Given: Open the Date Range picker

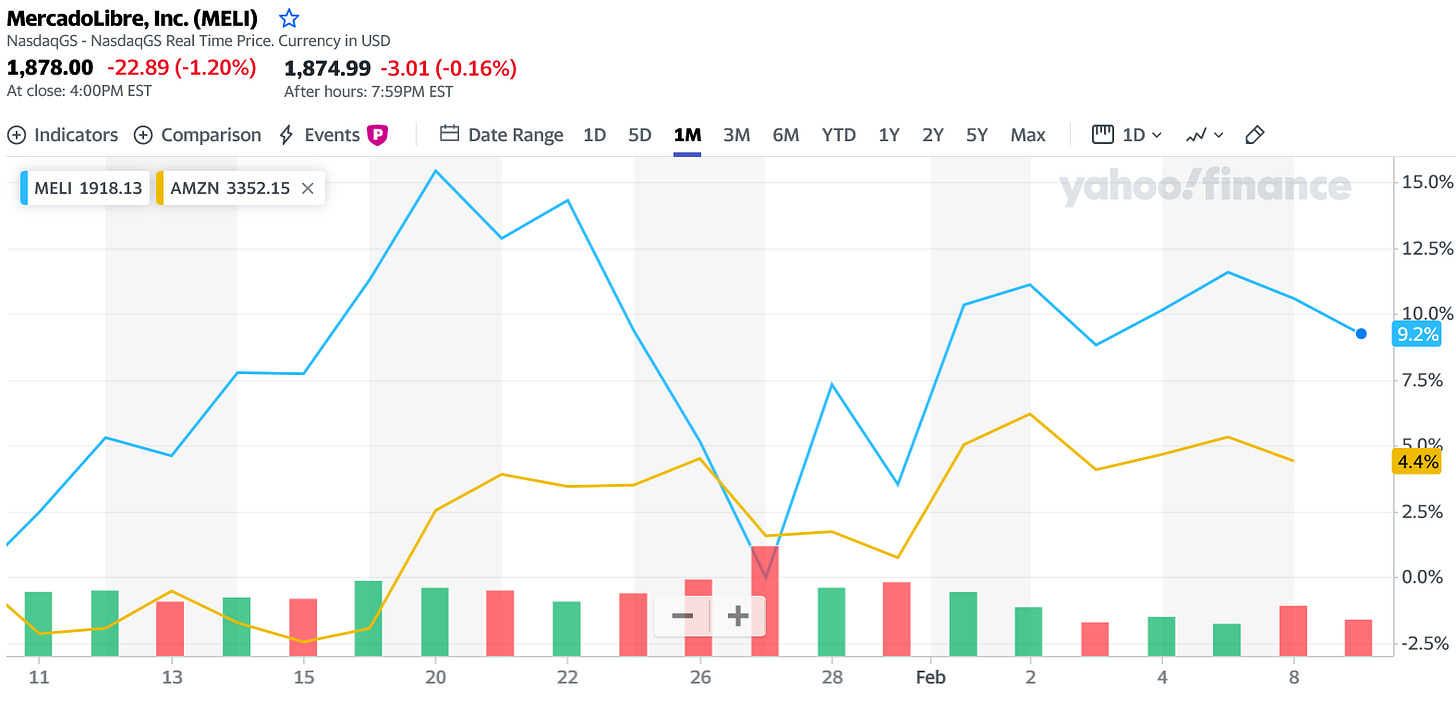Looking at the screenshot, I should tap(501, 135).
